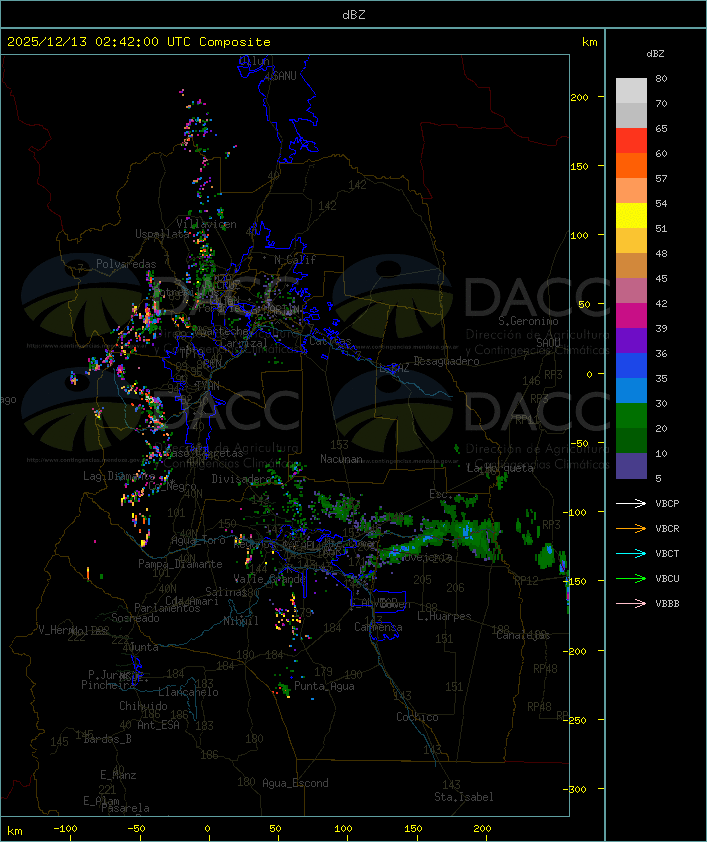Click the 'Sta.Isabel' map label

click(x=464, y=797)
